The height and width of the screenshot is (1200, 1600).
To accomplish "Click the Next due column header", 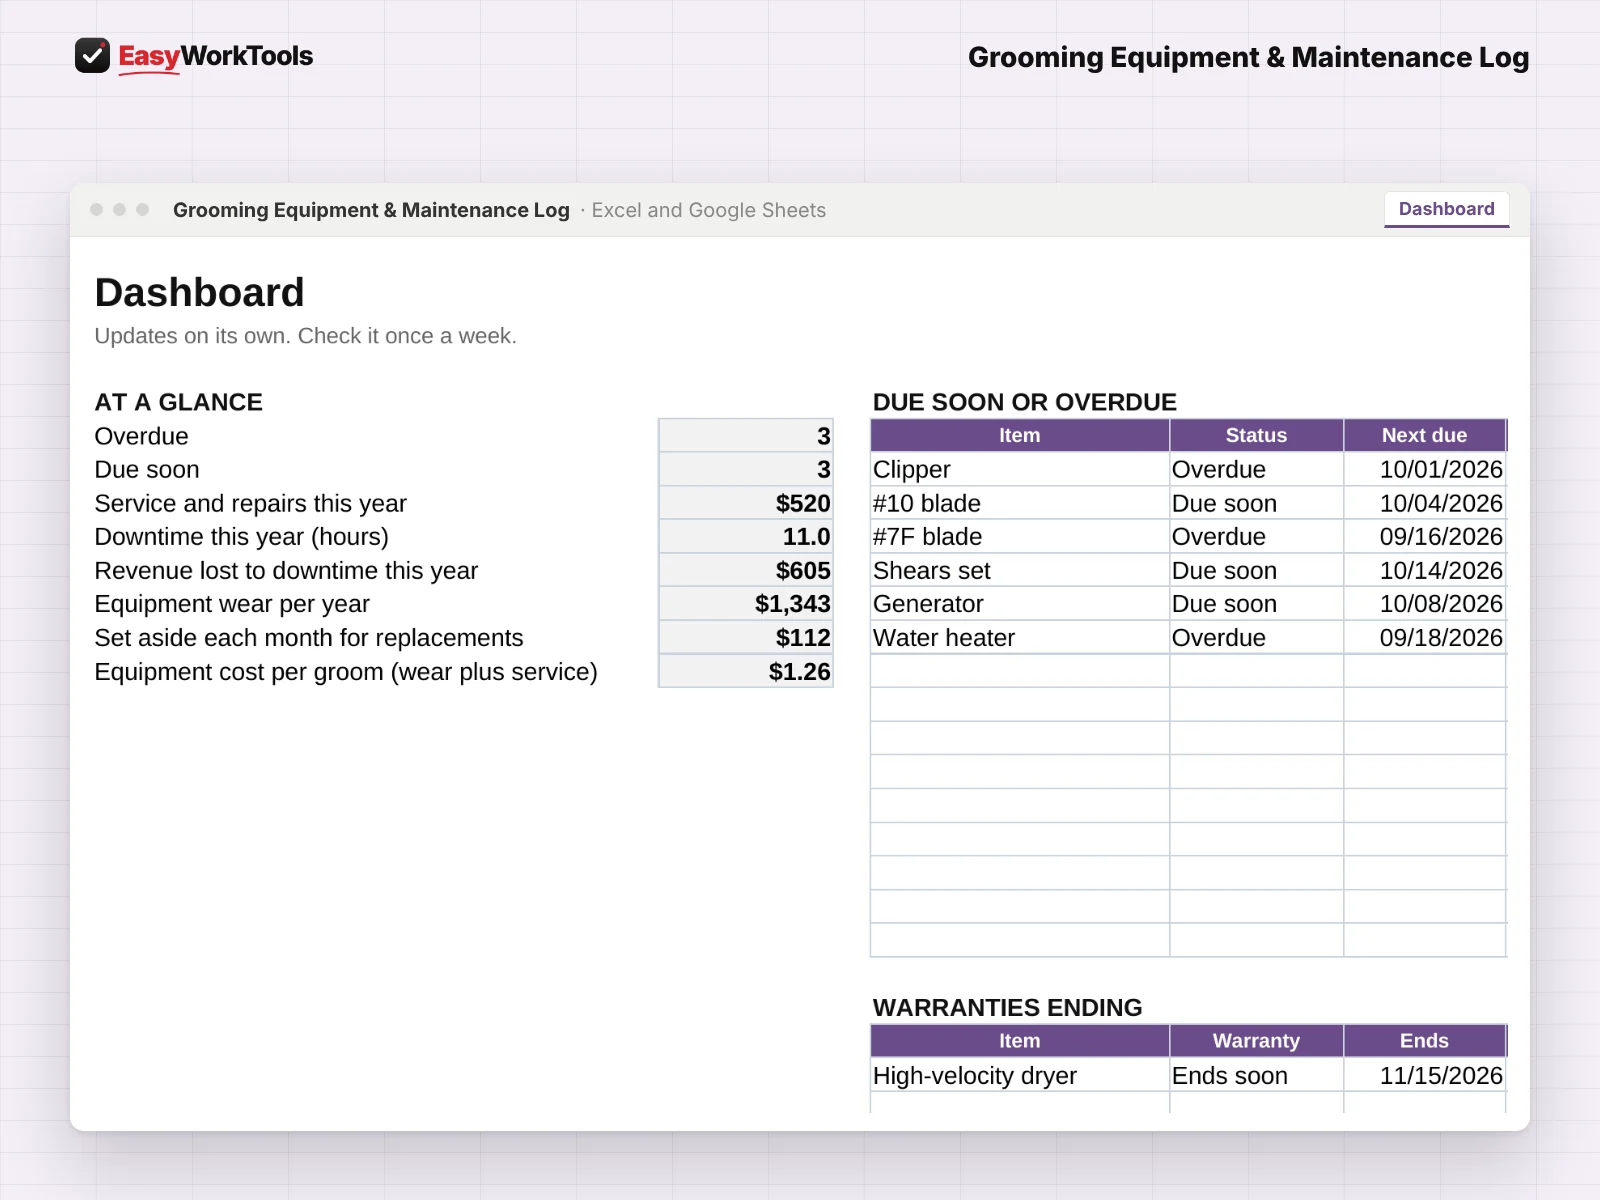I will click(1424, 435).
